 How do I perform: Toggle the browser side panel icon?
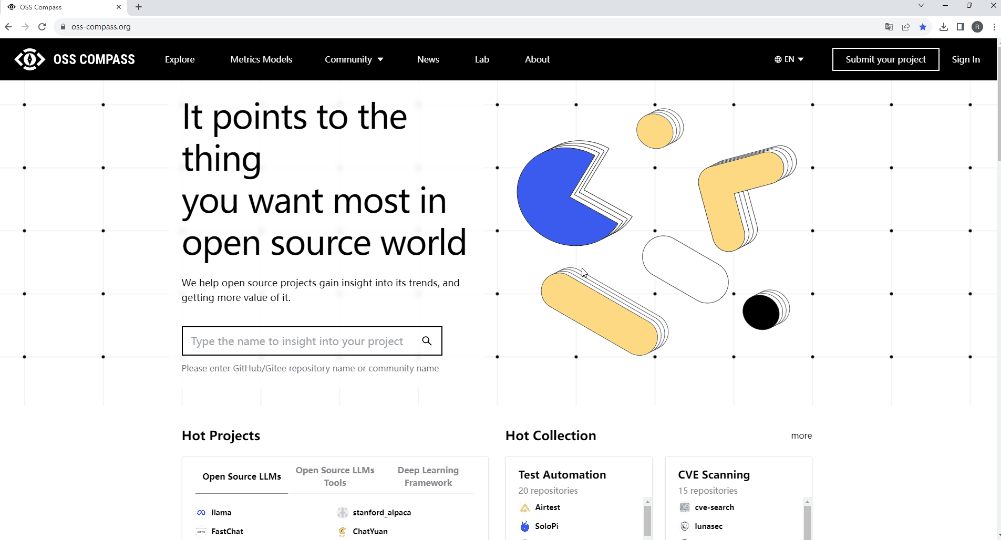click(x=960, y=27)
